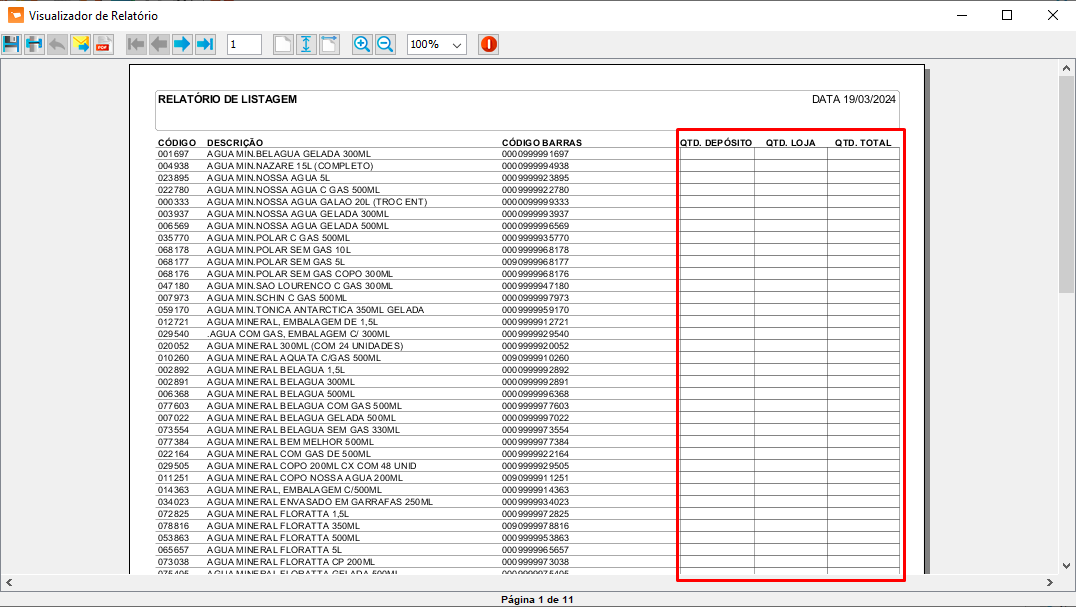Click the horizontal scrollbar right arrow
The height and width of the screenshot is (607, 1076).
pos(1049,582)
